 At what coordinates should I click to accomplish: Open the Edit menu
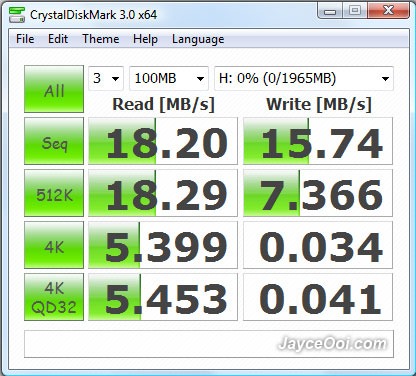click(x=58, y=39)
